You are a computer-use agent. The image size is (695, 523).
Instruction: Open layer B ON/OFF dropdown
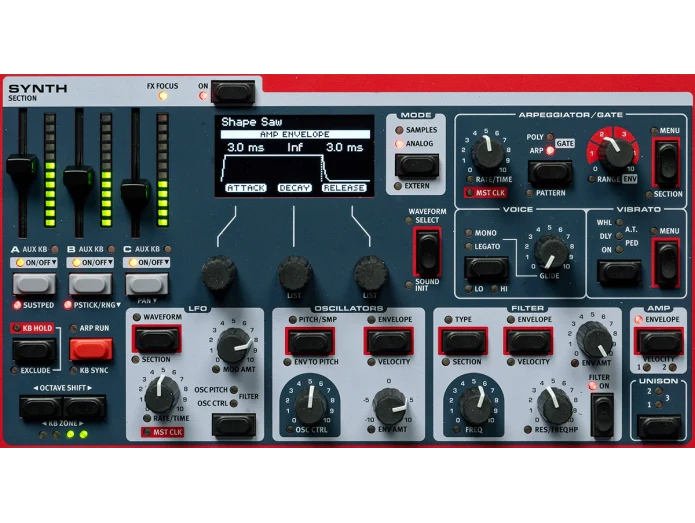click(x=89, y=263)
